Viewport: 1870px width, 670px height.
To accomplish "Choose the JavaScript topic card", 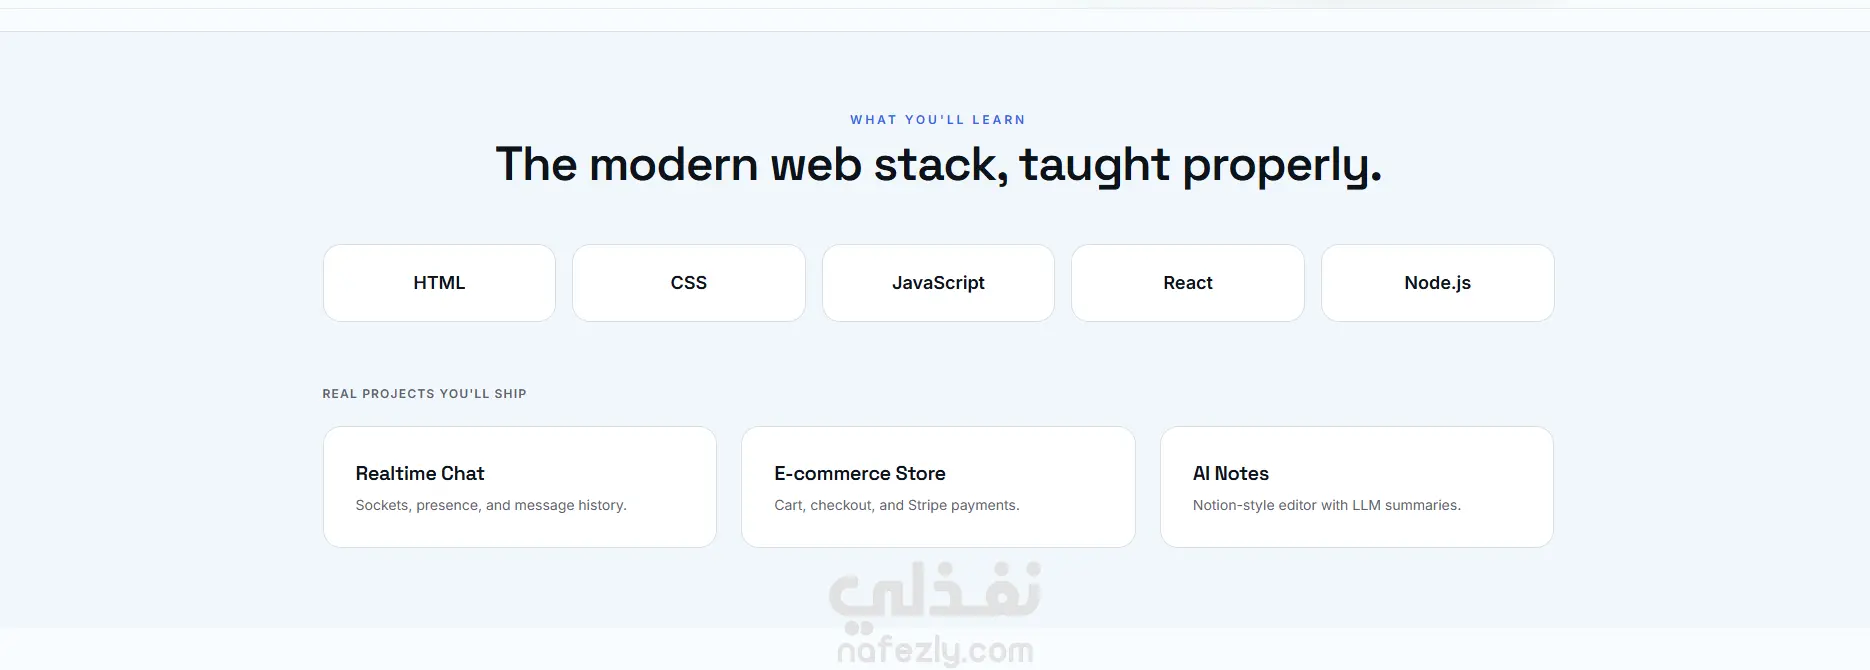I will click(938, 283).
